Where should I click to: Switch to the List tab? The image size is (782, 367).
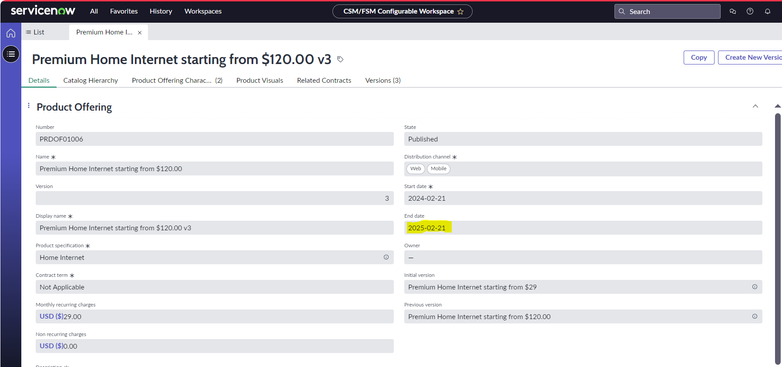coord(35,32)
